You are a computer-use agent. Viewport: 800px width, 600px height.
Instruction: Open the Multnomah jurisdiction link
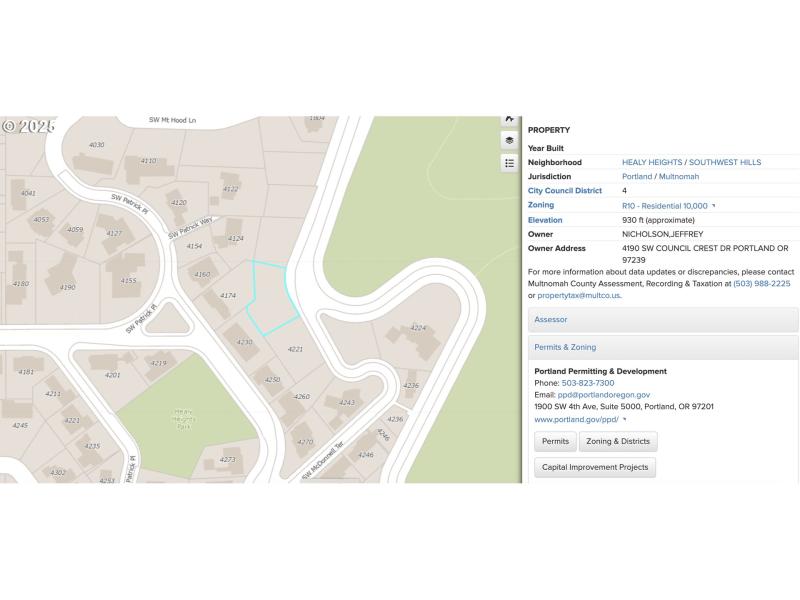[679, 176]
